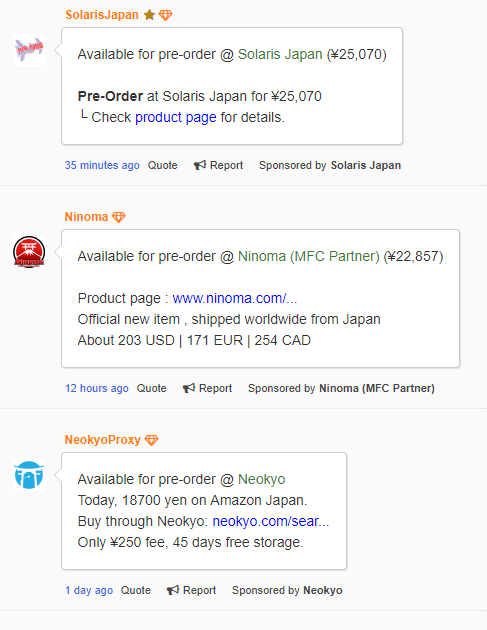Click the green 'Ninoma (MFC Partner)' shop link

pos(309,256)
